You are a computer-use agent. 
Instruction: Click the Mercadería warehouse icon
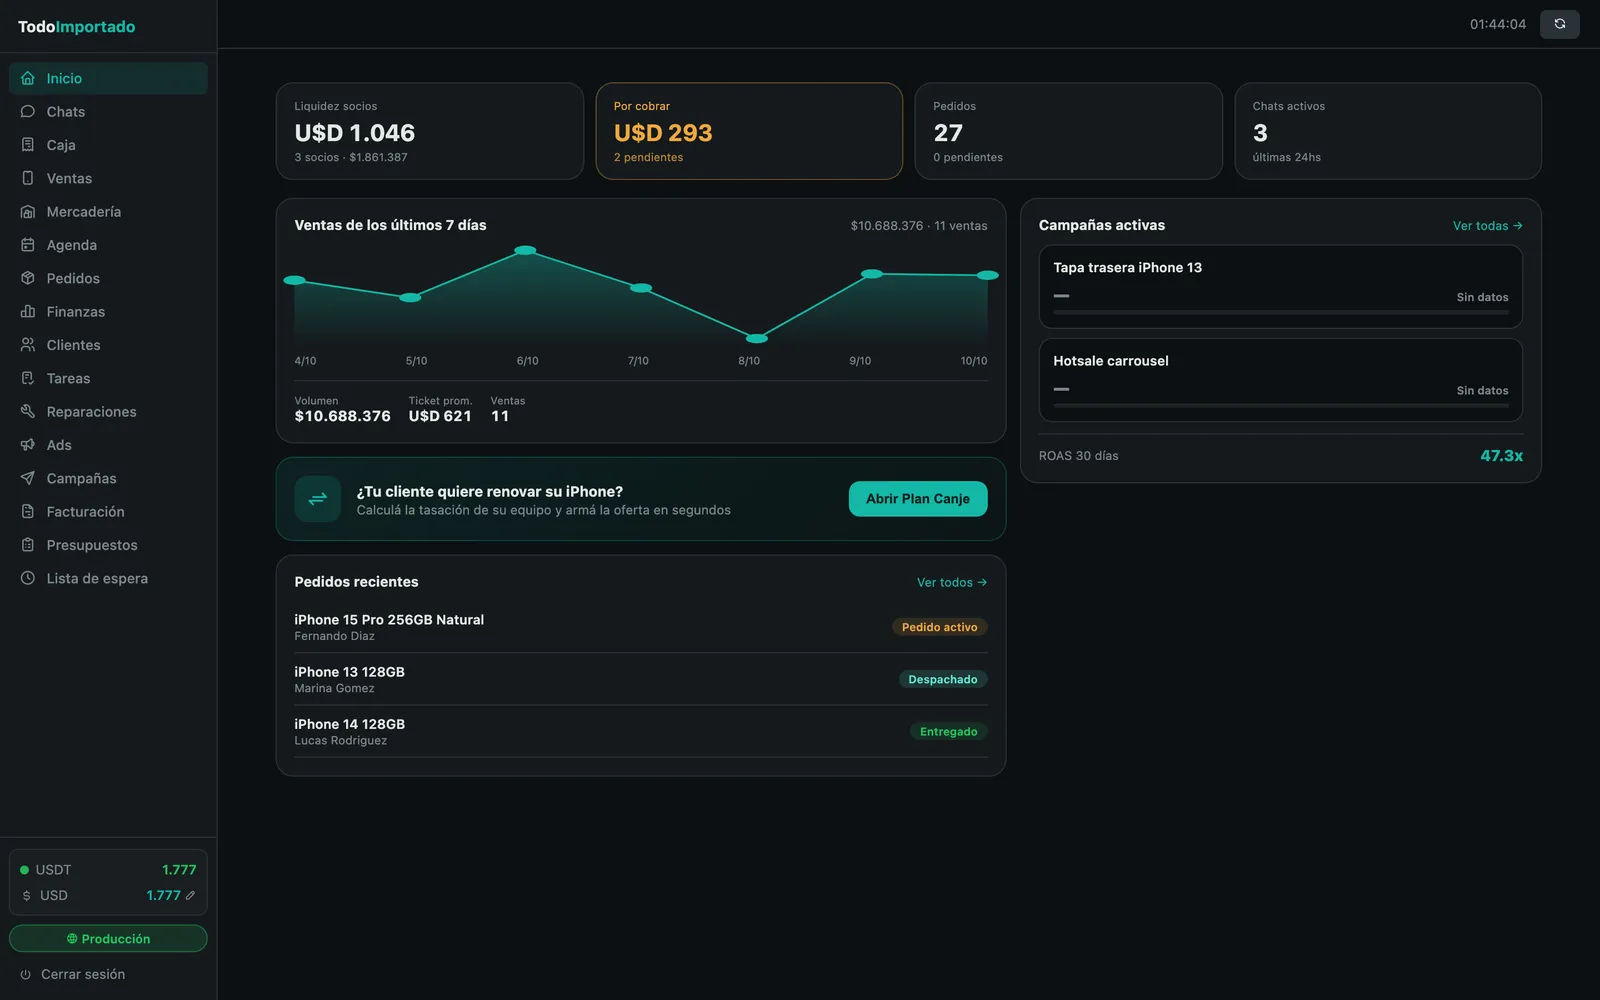(28, 211)
